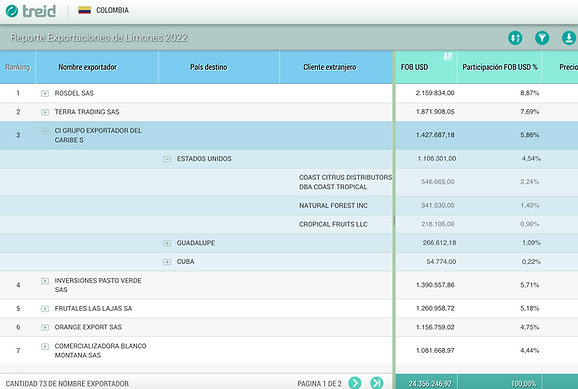Click Guadalupe FOB value 266.612,18
The height and width of the screenshot is (389, 578).
pos(439,243)
